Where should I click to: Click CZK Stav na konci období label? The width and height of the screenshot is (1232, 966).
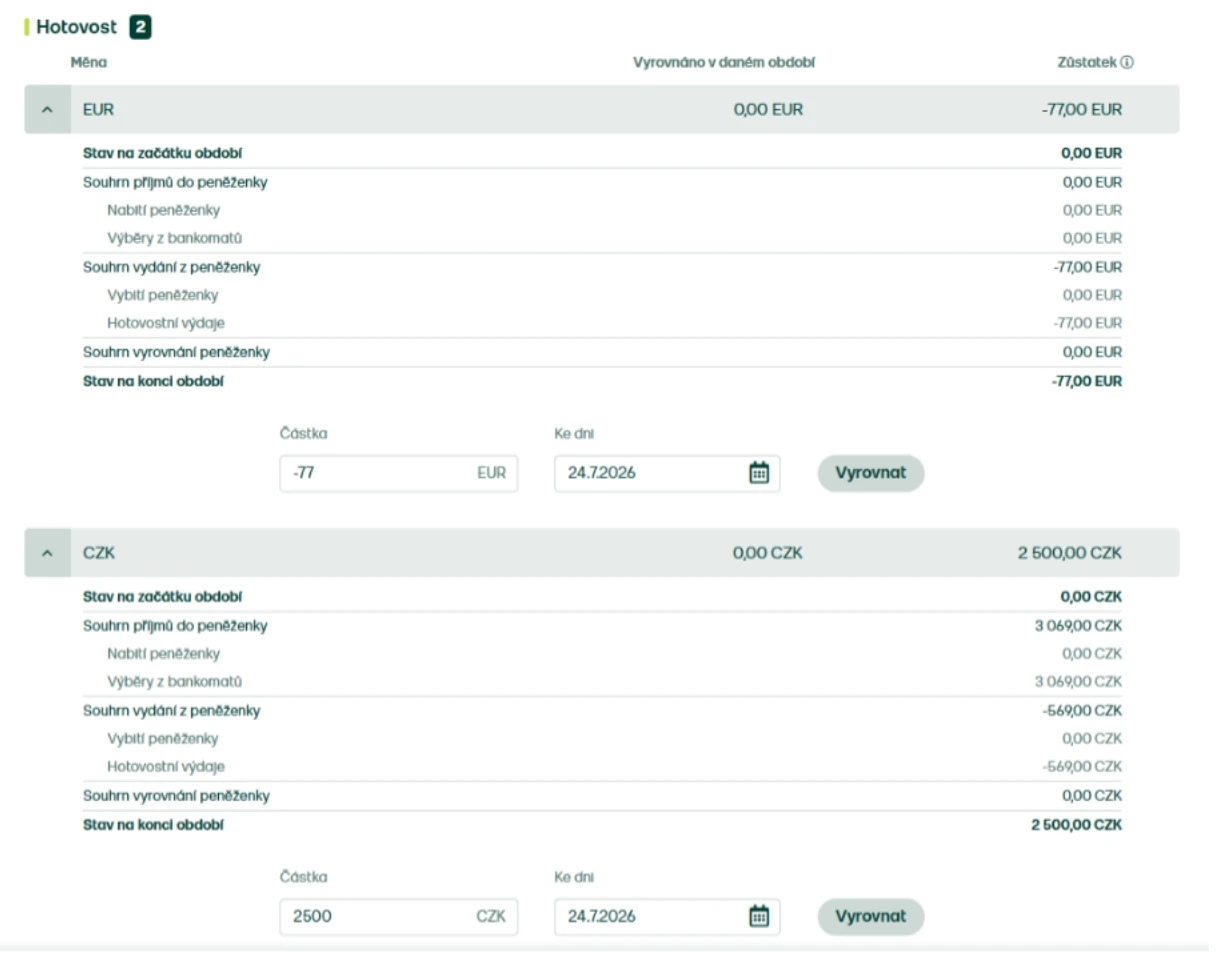click(x=153, y=826)
